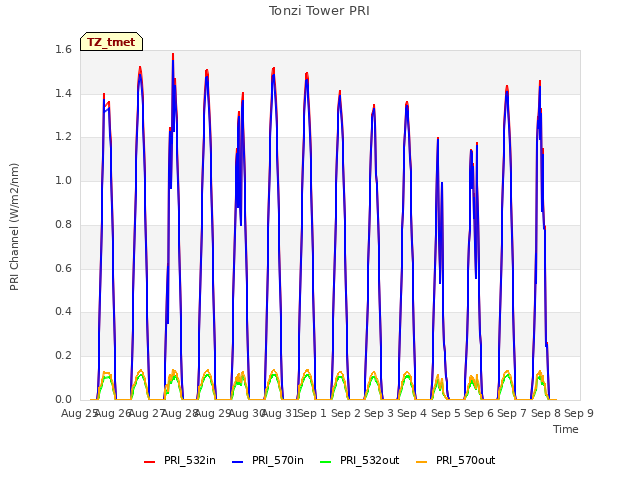Click the Sep 3 tick label
The height and width of the screenshot is (480, 640).
pyautogui.click(x=379, y=413)
